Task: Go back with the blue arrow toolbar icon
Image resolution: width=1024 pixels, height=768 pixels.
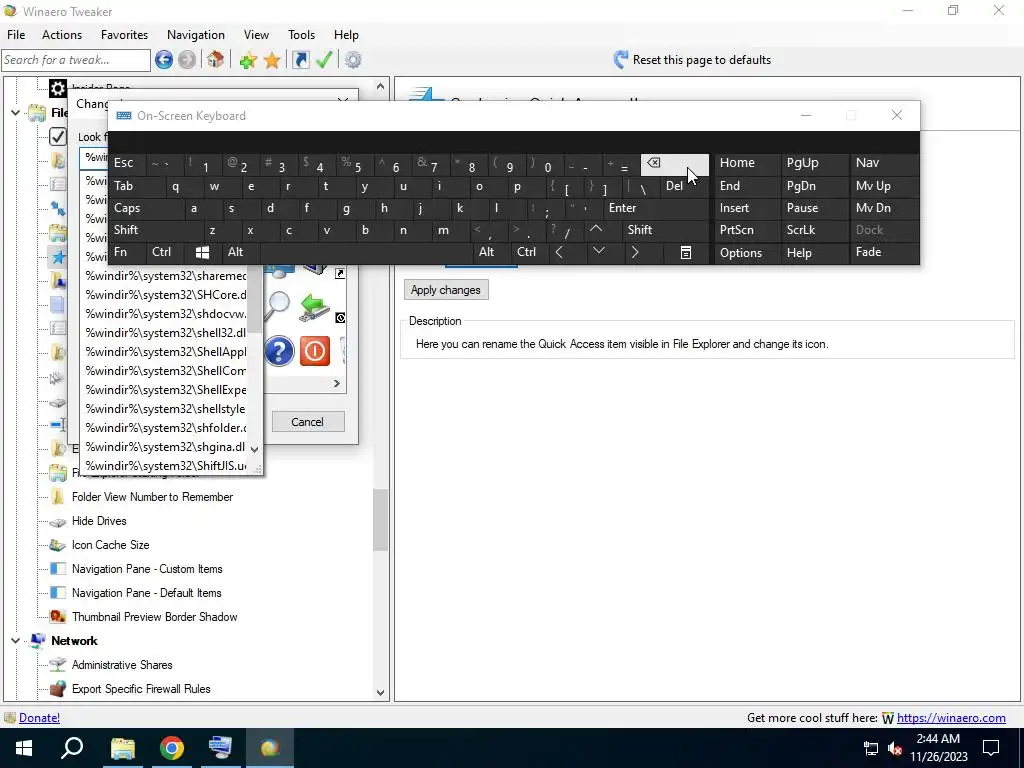Action: click(x=164, y=60)
